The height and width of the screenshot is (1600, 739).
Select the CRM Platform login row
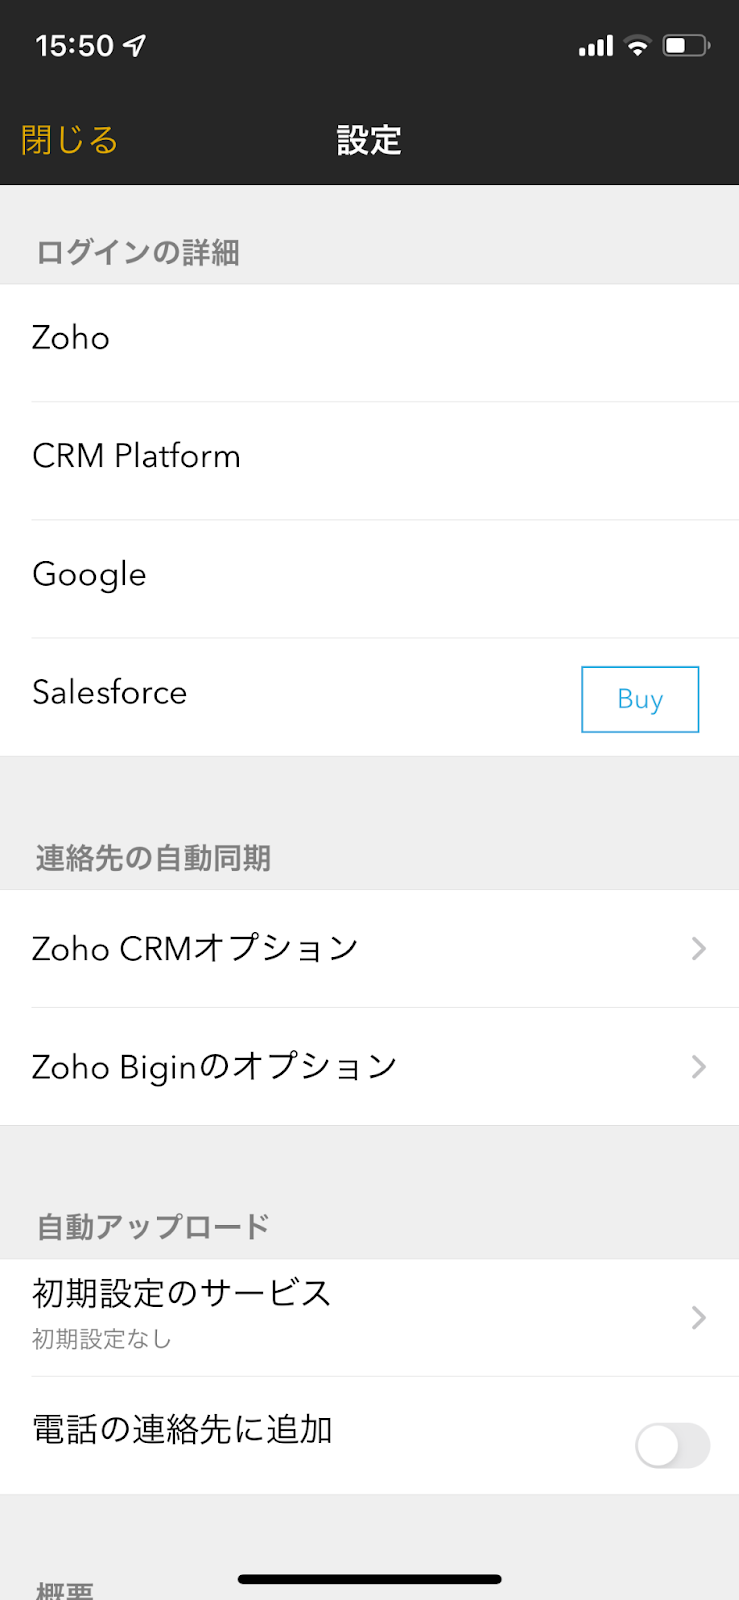tap(369, 461)
